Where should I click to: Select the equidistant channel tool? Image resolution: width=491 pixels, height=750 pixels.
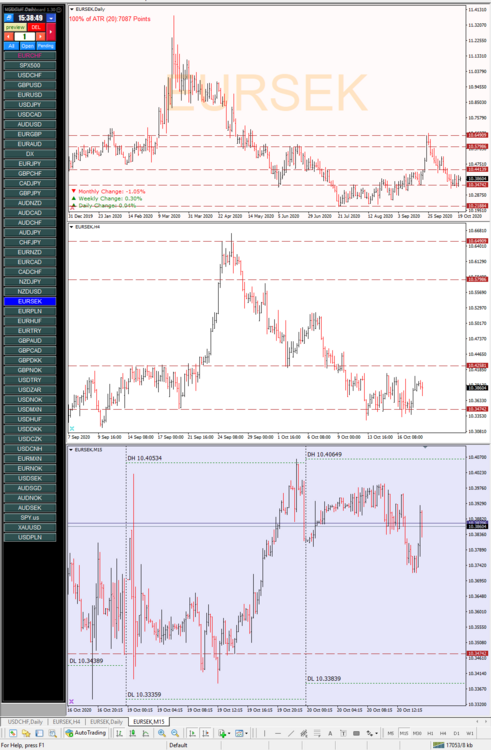click(304, 733)
